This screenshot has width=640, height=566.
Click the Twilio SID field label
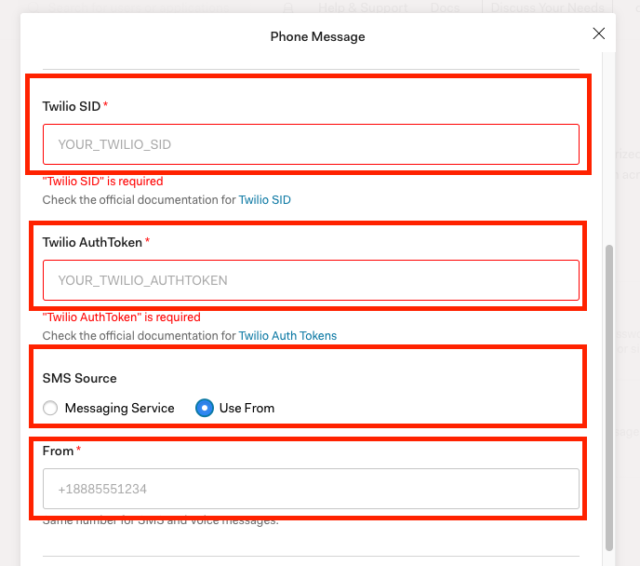[71, 107]
